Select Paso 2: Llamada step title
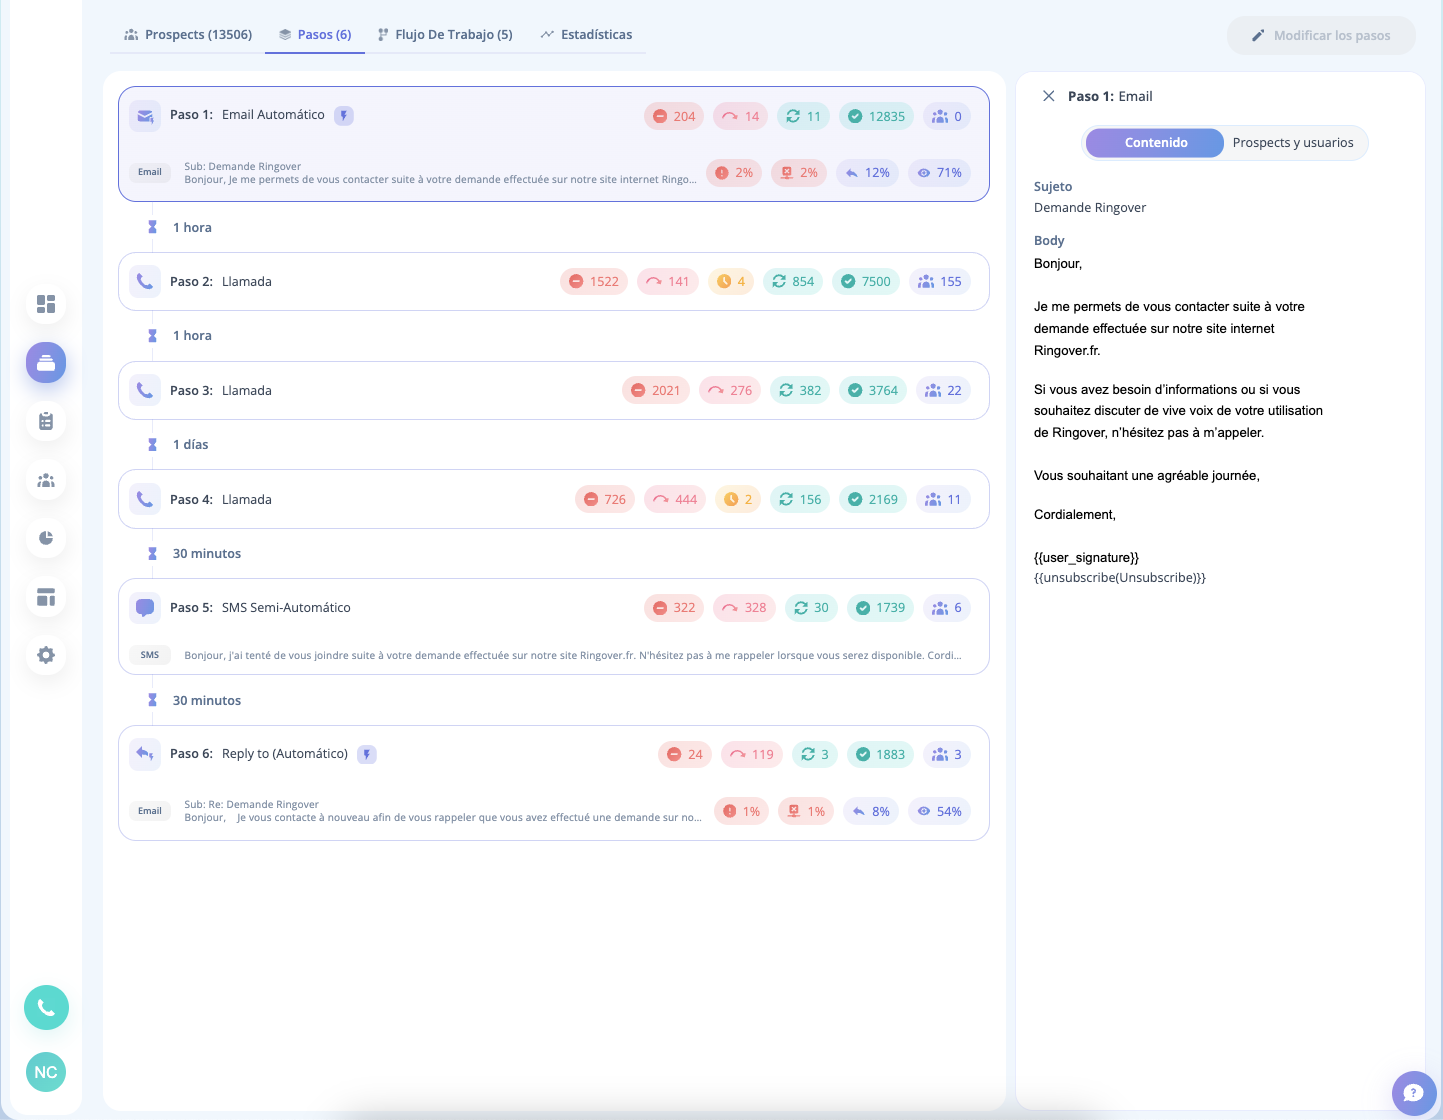 click(x=221, y=282)
